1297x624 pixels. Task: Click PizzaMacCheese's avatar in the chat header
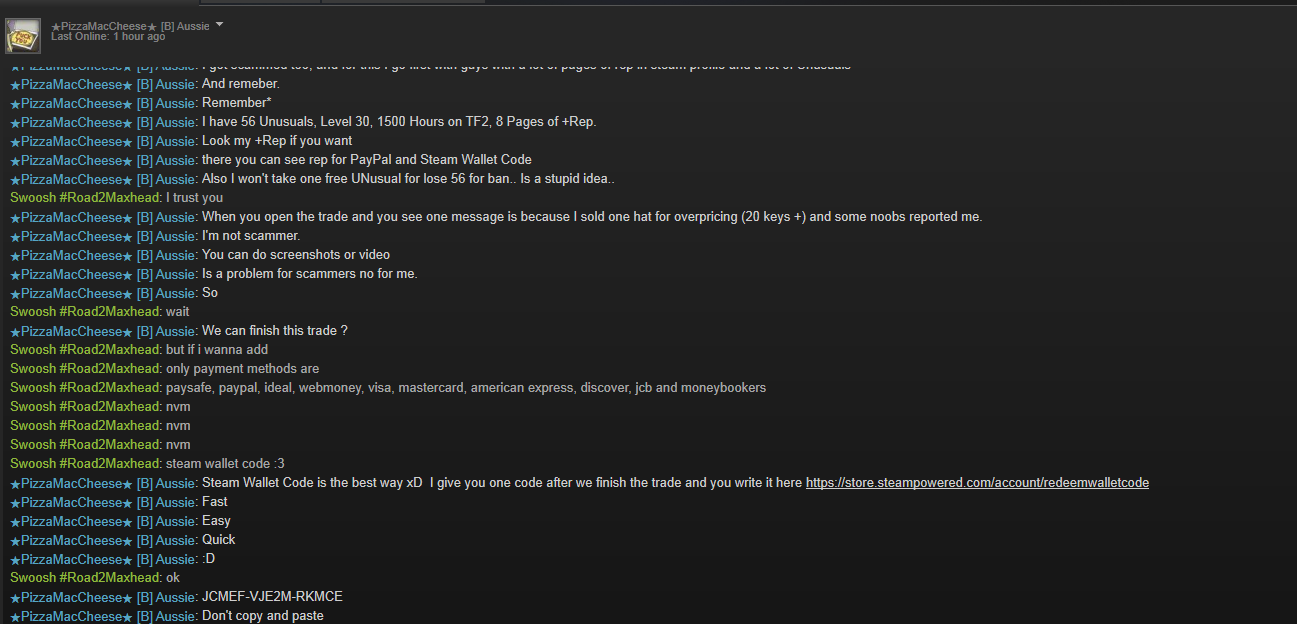[23, 35]
